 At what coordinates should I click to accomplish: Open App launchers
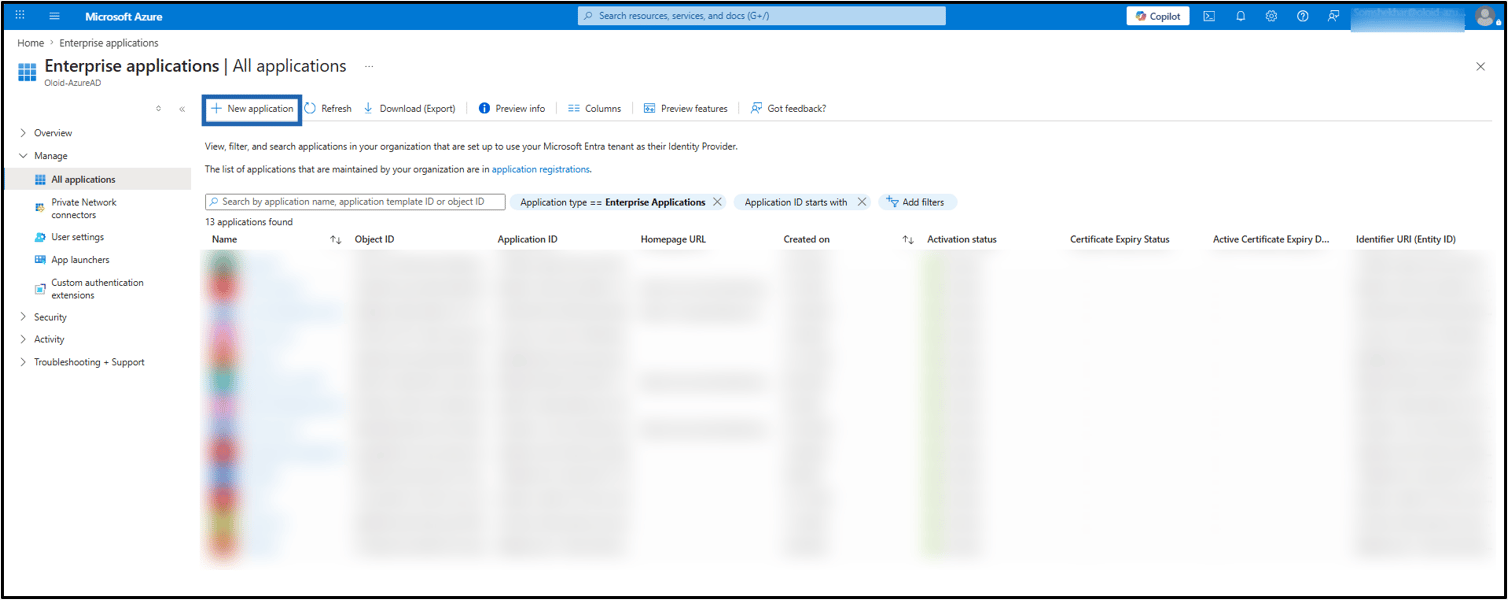pos(80,260)
